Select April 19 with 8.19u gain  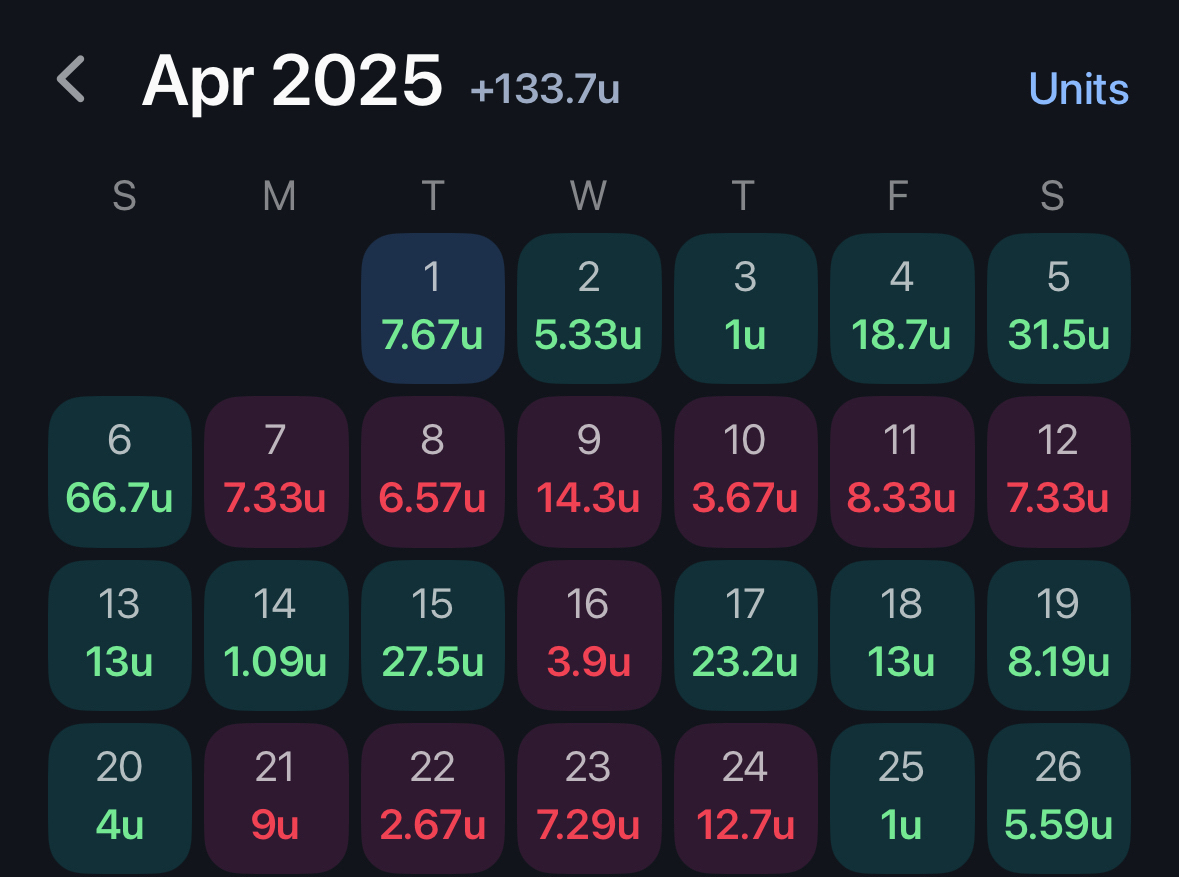point(1058,634)
